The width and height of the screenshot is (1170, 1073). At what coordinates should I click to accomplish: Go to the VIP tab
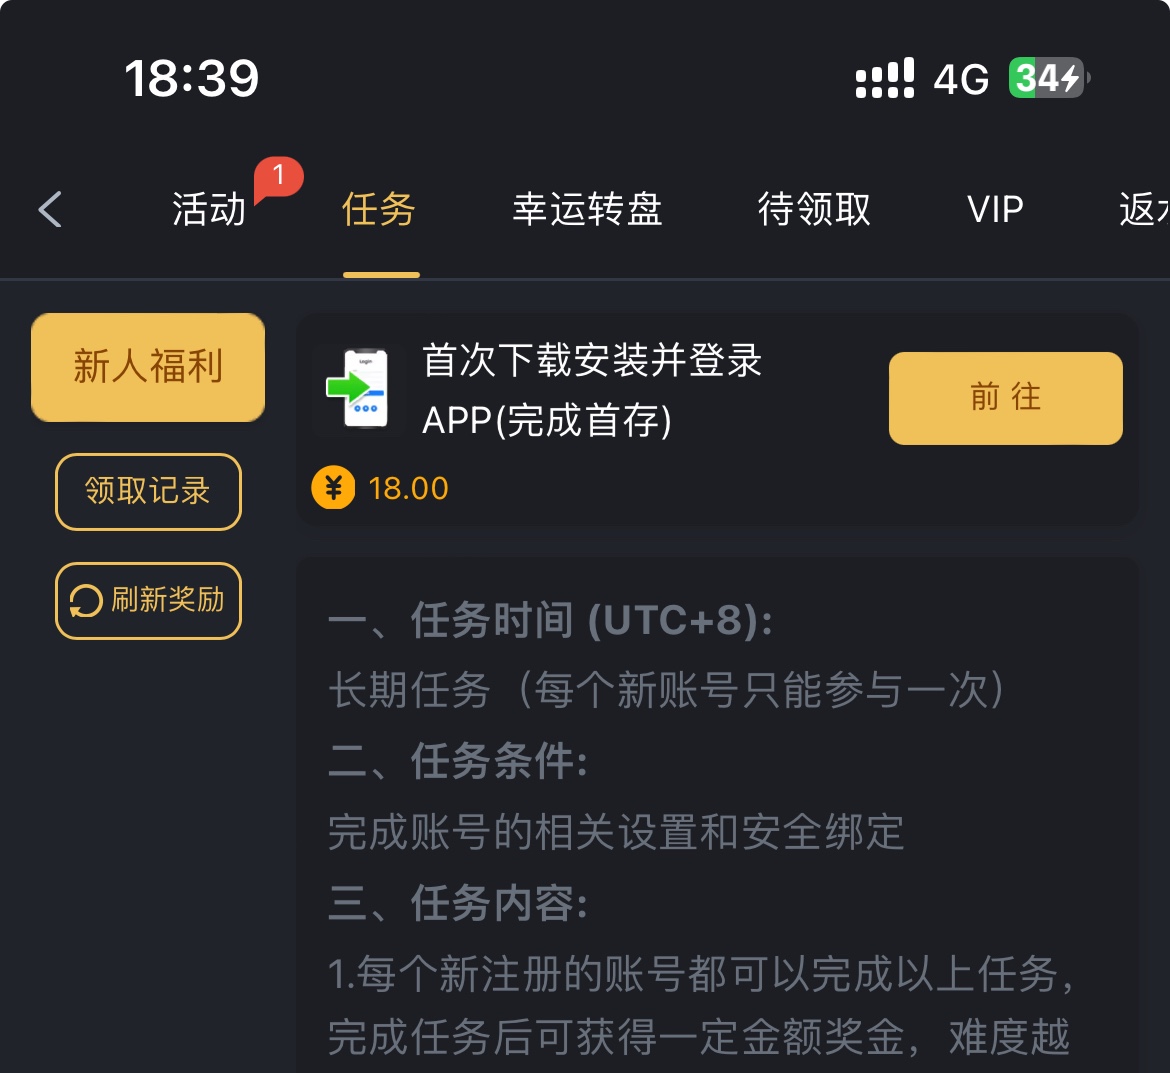(x=995, y=210)
